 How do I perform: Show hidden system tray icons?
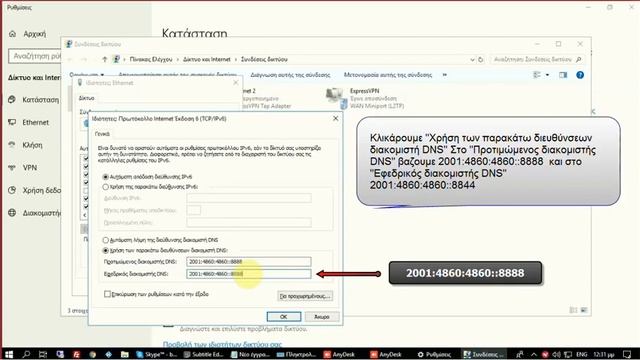[x=534, y=354]
